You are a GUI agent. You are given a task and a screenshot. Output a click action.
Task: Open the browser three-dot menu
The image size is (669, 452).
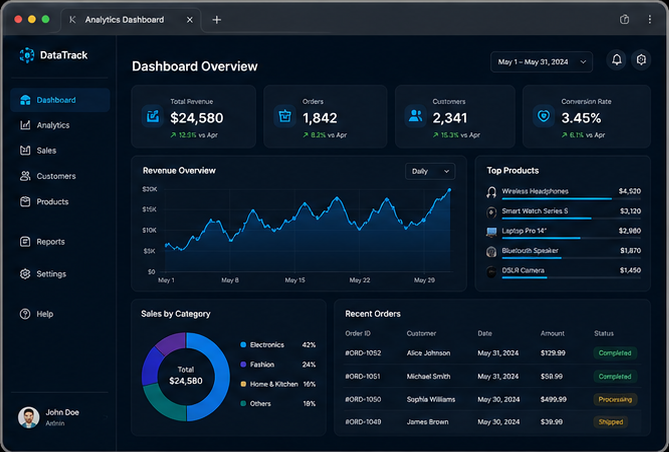649,20
